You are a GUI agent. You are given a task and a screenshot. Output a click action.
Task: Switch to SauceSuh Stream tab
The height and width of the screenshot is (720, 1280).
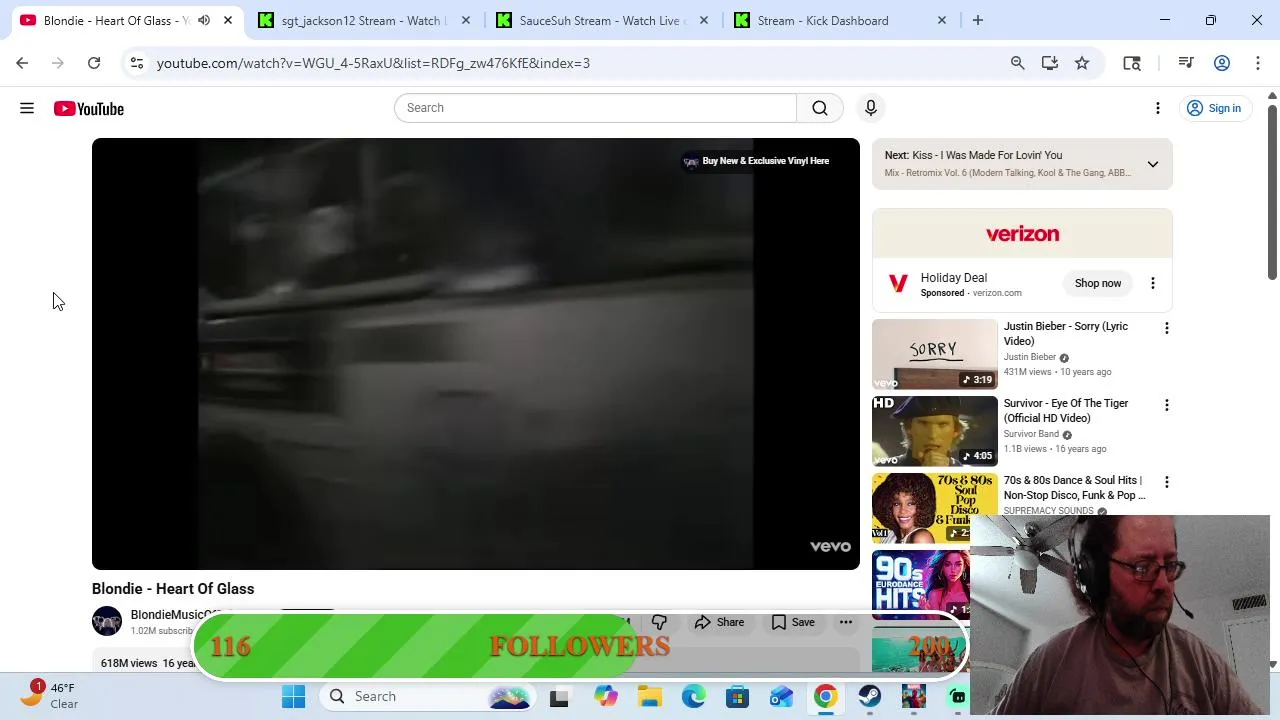(x=602, y=20)
